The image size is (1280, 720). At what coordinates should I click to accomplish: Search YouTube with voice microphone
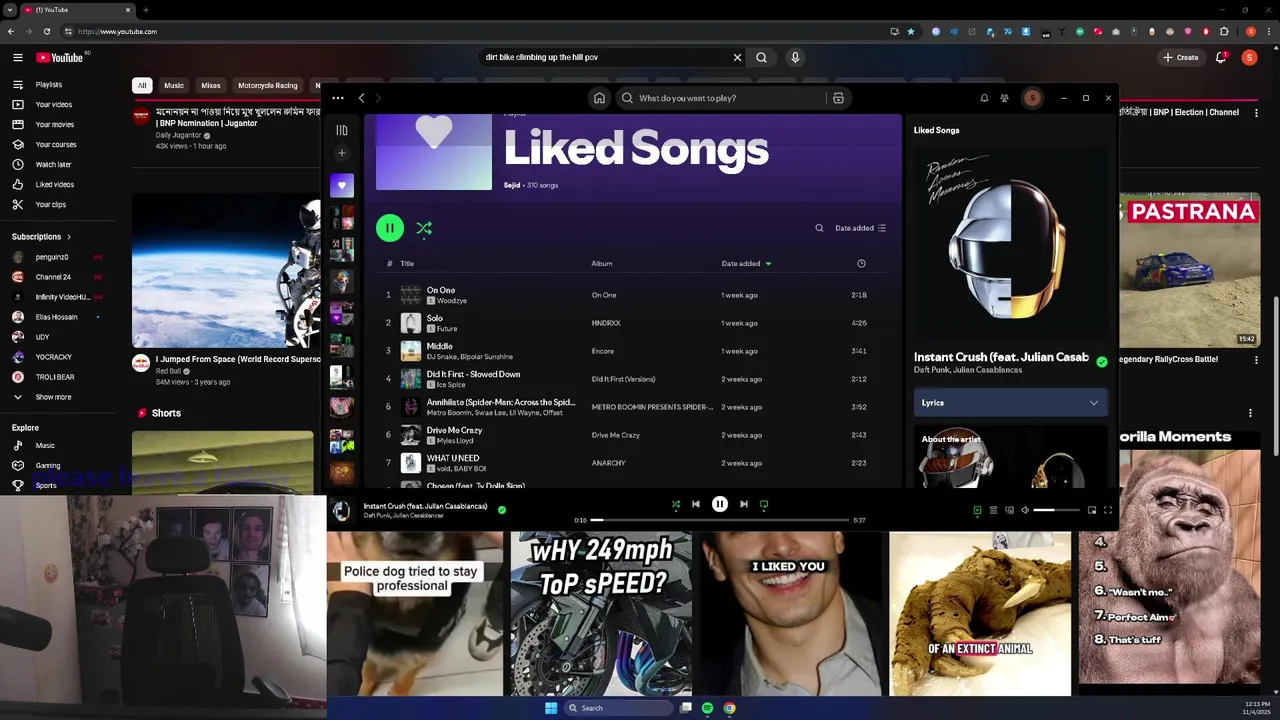coord(795,57)
